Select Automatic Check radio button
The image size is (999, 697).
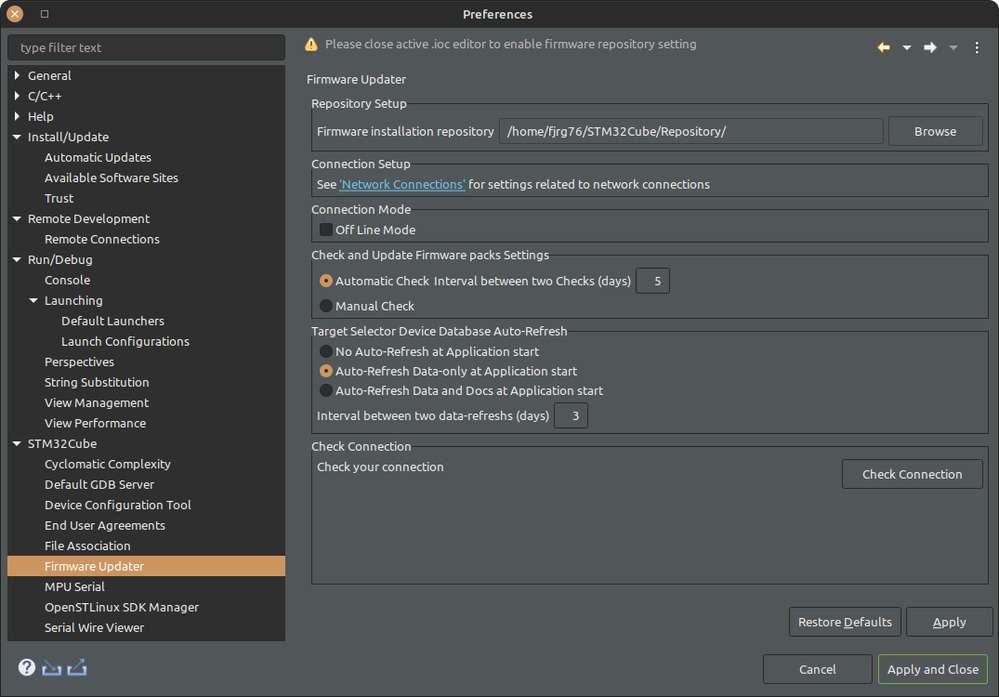[x=326, y=280]
